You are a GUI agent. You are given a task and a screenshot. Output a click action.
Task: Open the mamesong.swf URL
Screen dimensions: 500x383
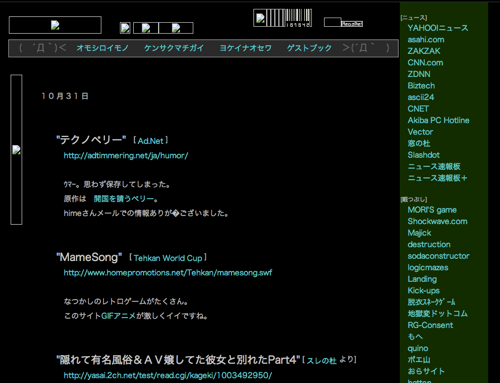coord(168,273)
